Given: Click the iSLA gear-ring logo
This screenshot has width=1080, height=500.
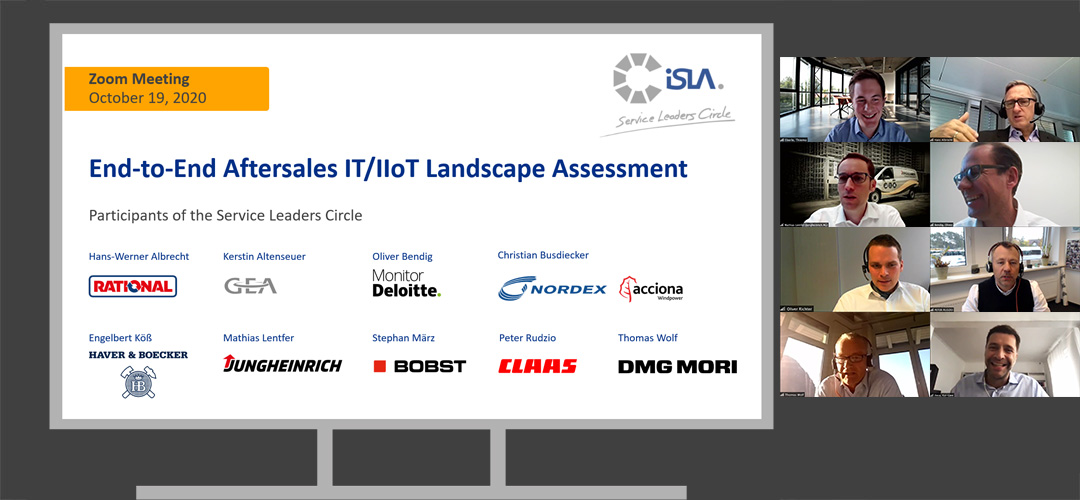Looking at the screenshot, I should coord(638,78).
